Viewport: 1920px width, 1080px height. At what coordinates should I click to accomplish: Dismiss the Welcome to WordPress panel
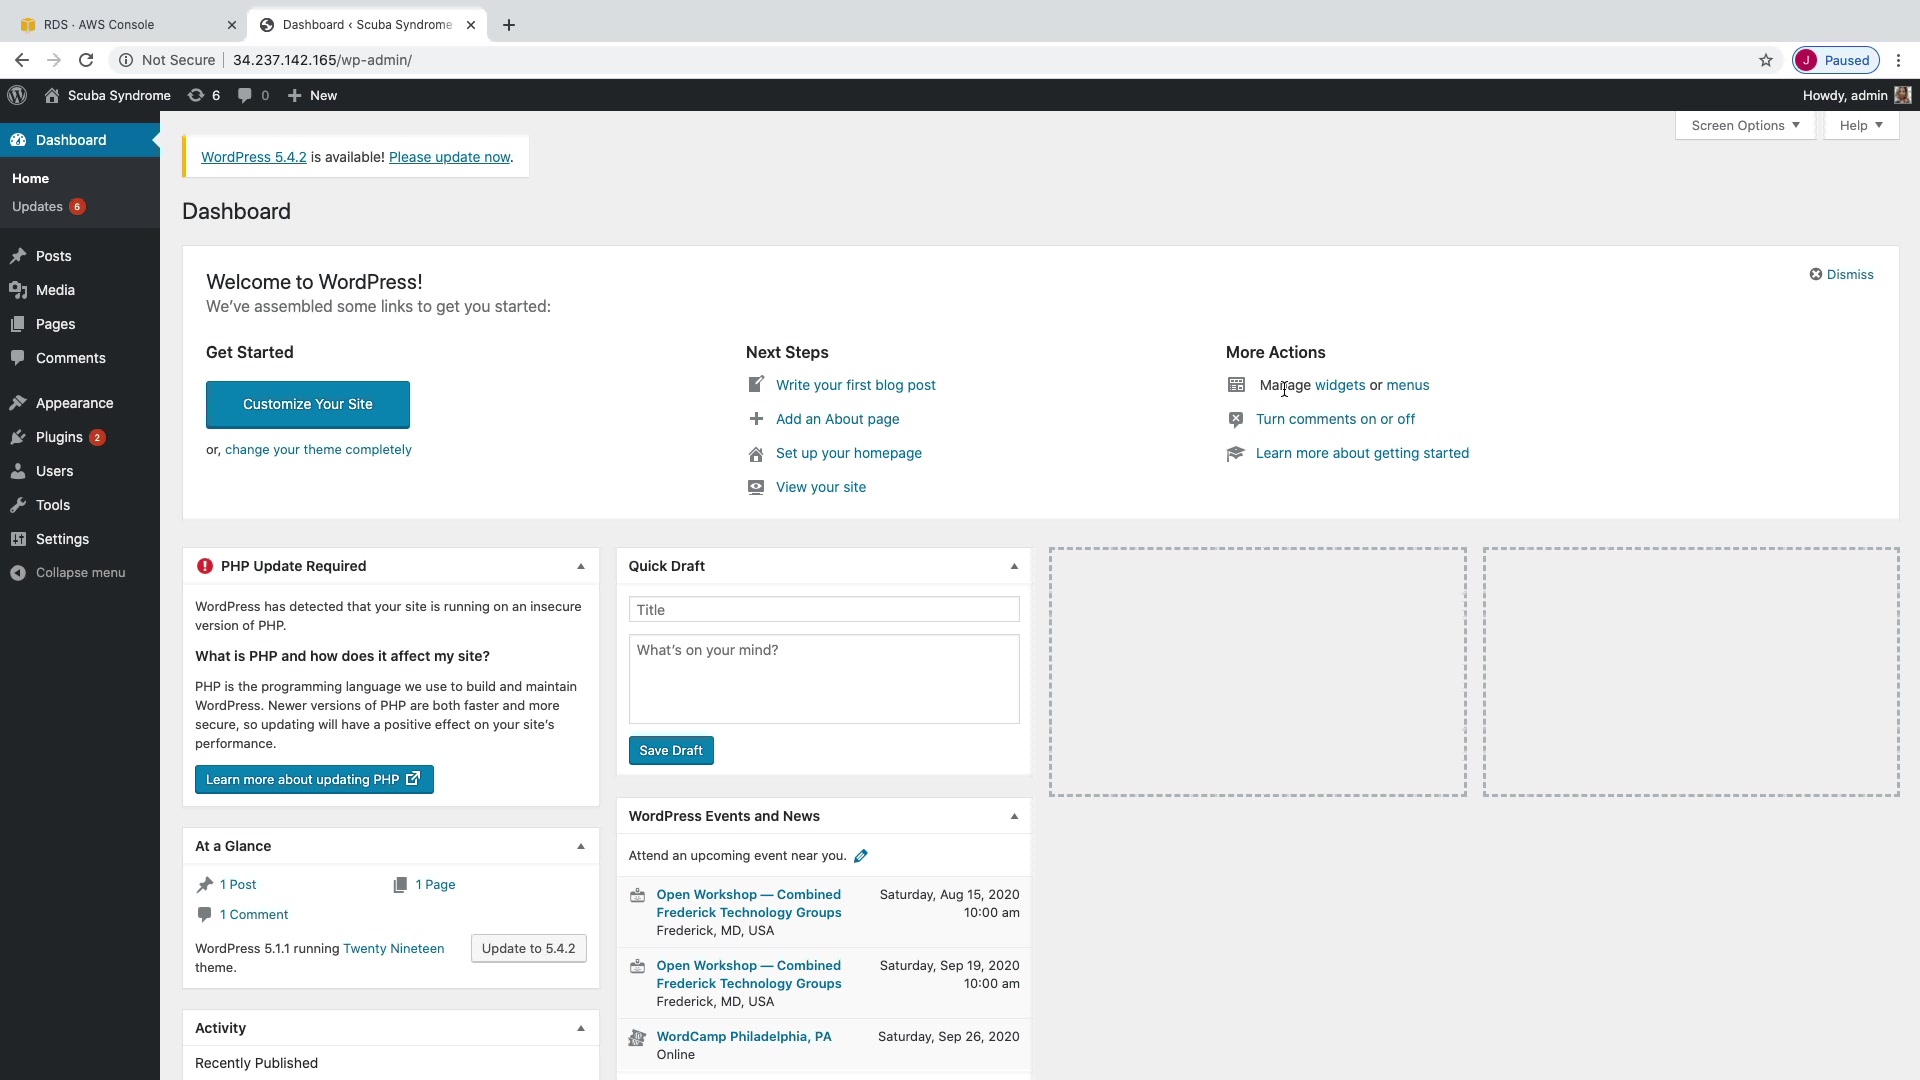[1841, 274]
